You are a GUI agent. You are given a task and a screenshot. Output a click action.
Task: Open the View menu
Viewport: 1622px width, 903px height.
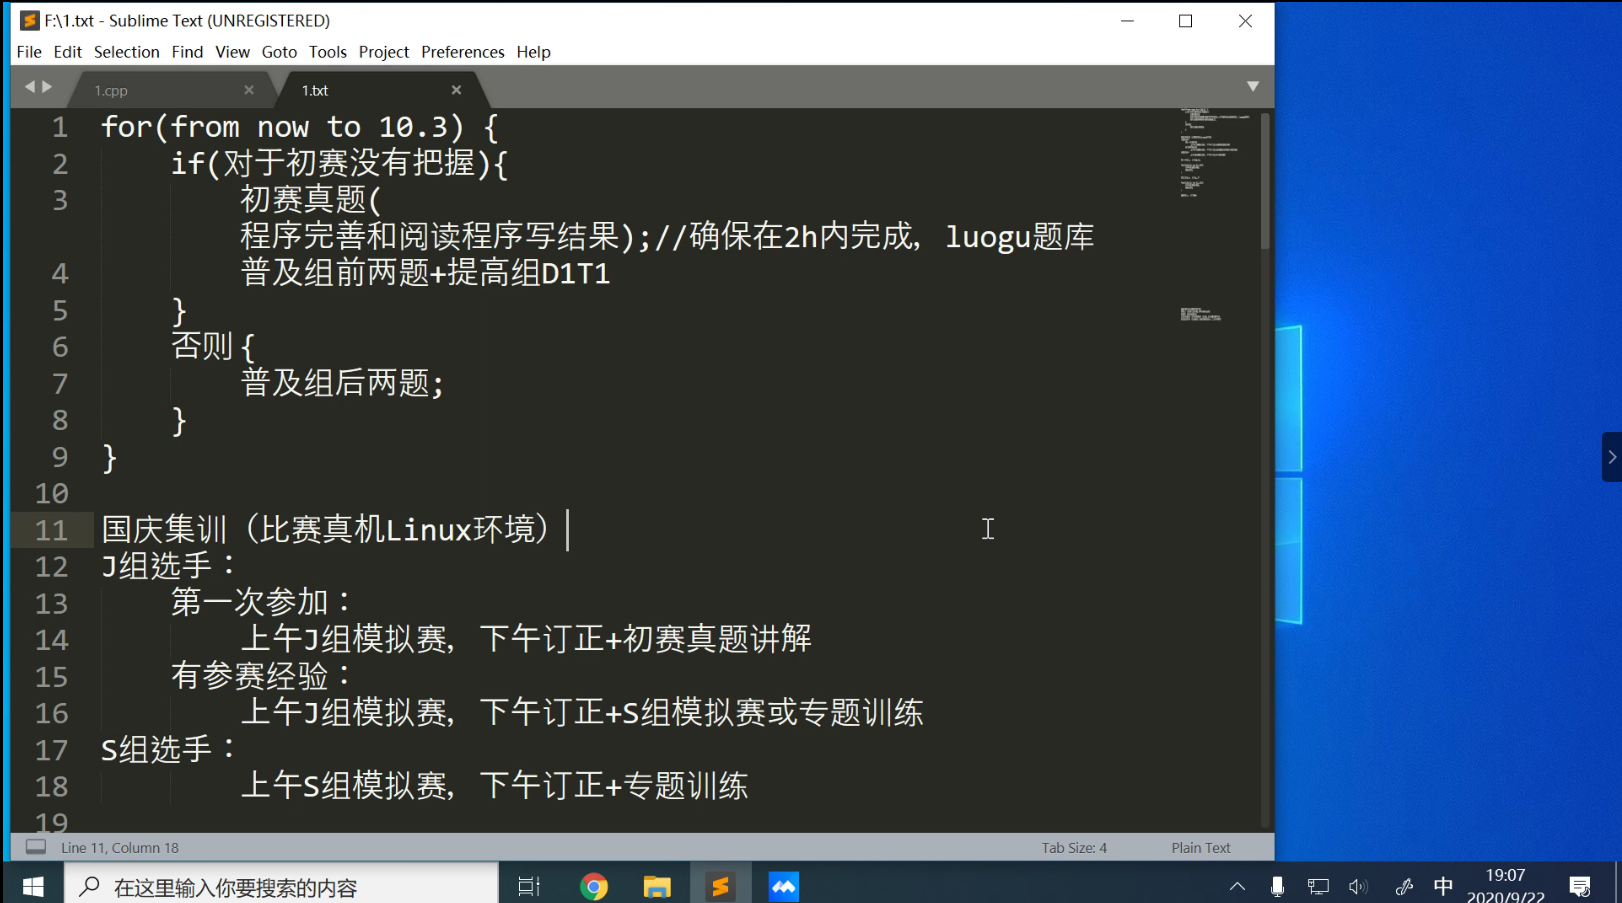pyautogui.click(x=232, y=52)
